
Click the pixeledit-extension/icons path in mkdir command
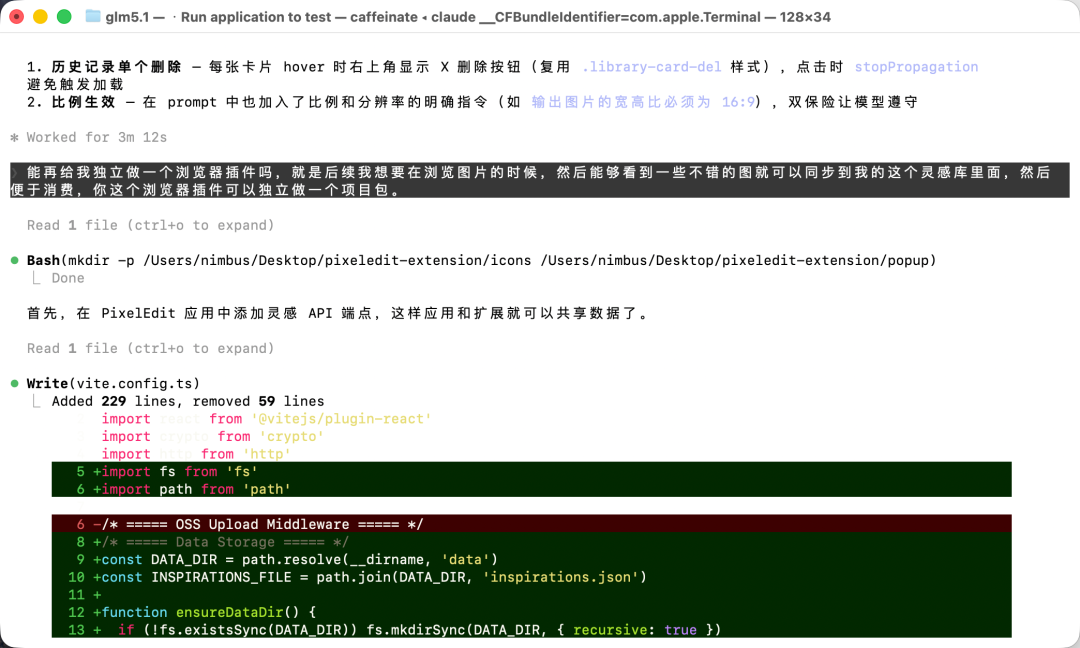(338, 260)
